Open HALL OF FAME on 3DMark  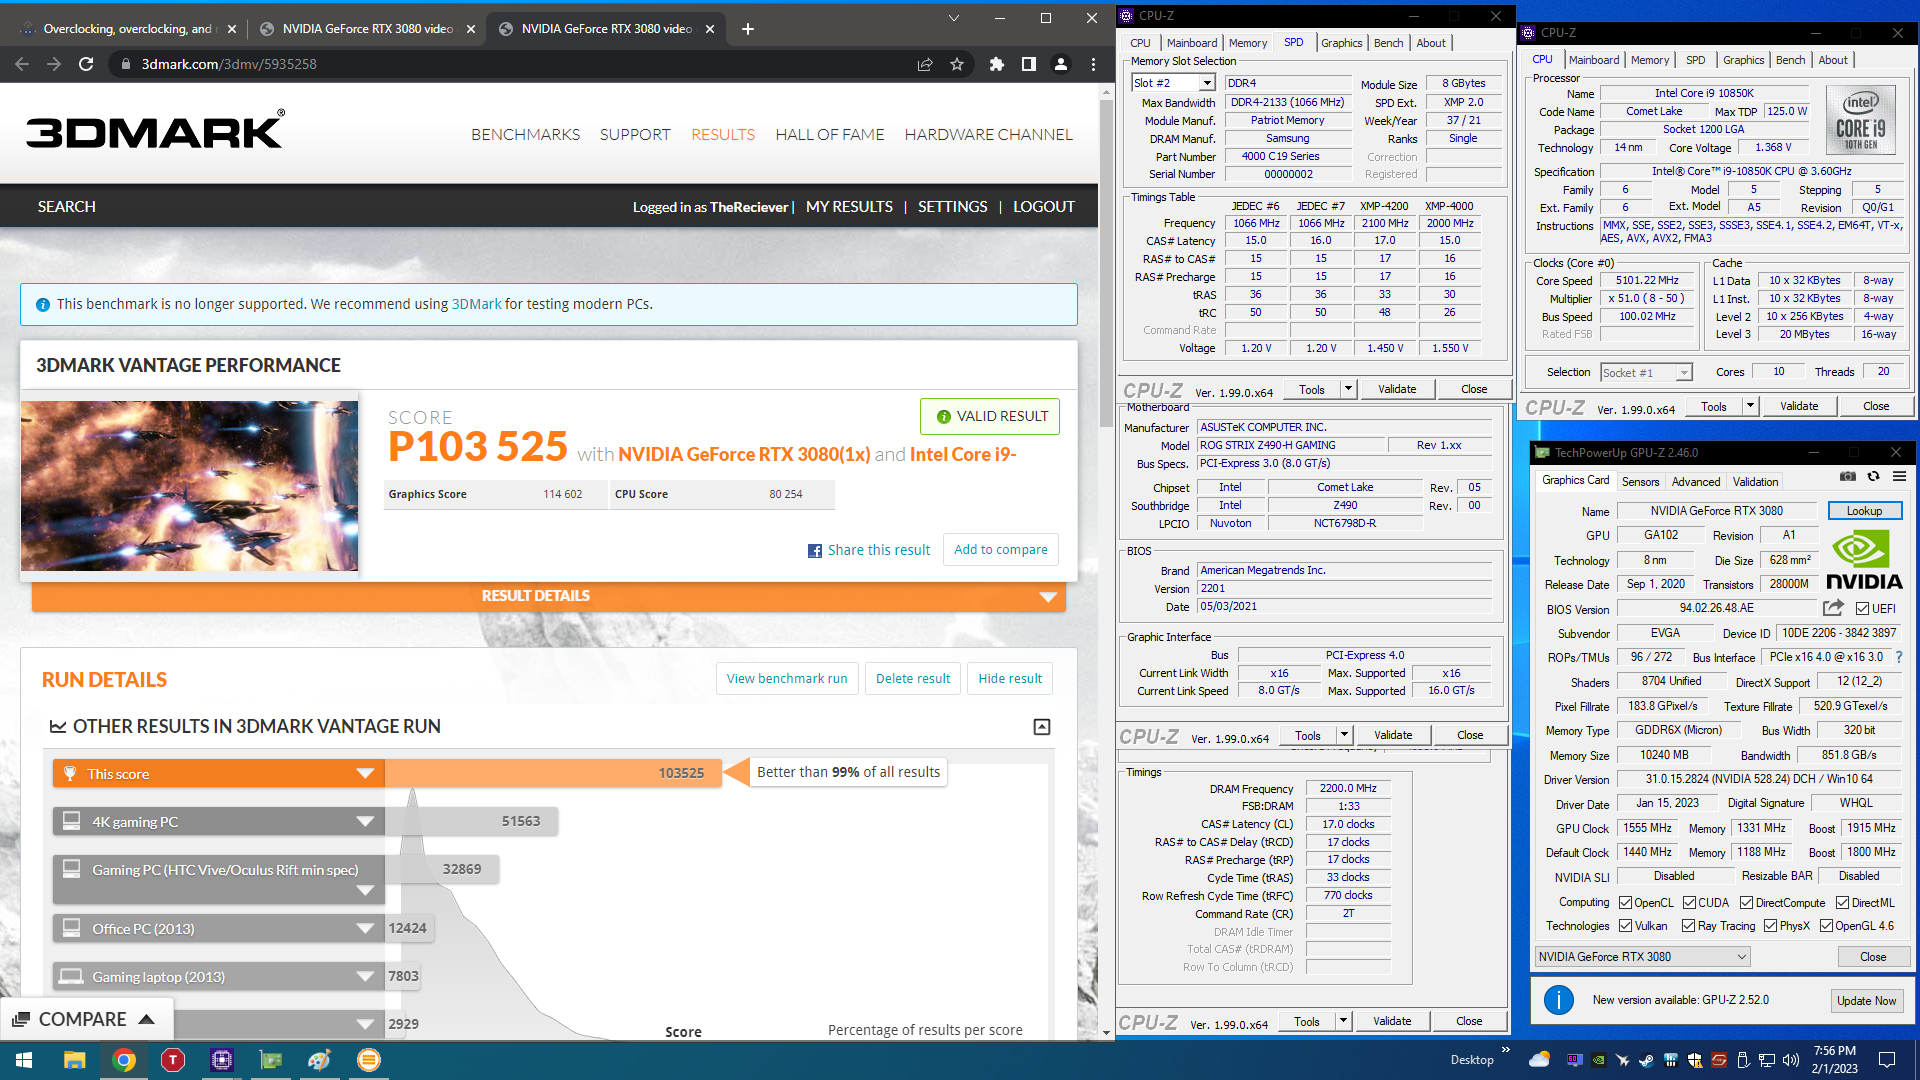829,135
